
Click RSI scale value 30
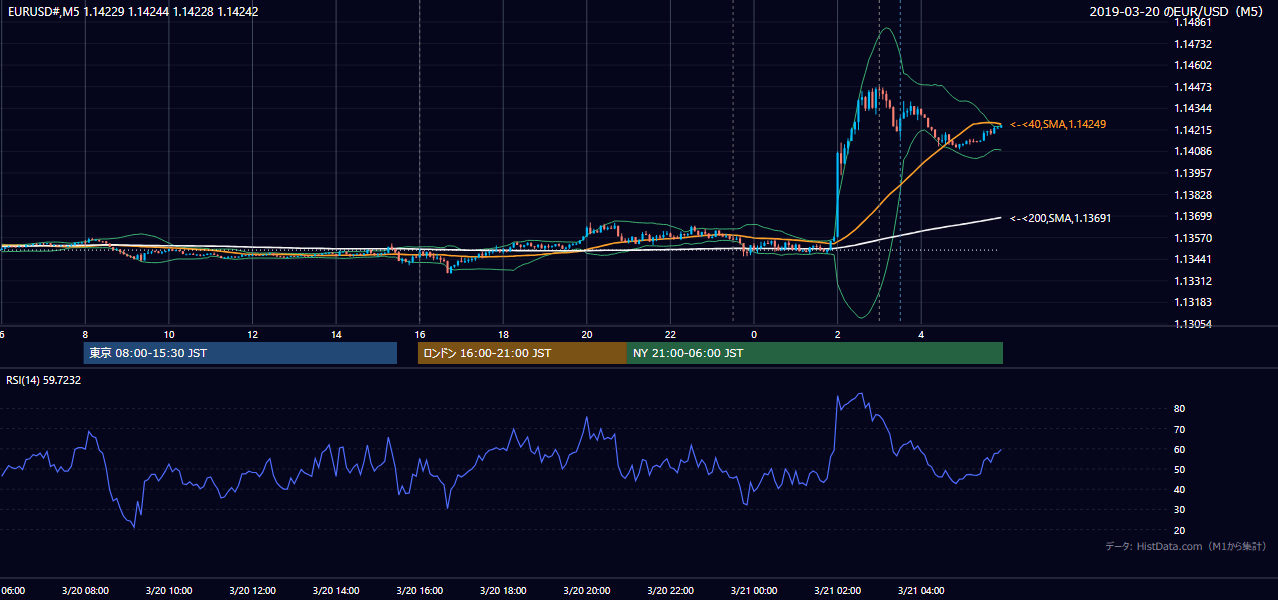tap(1180, 510)
